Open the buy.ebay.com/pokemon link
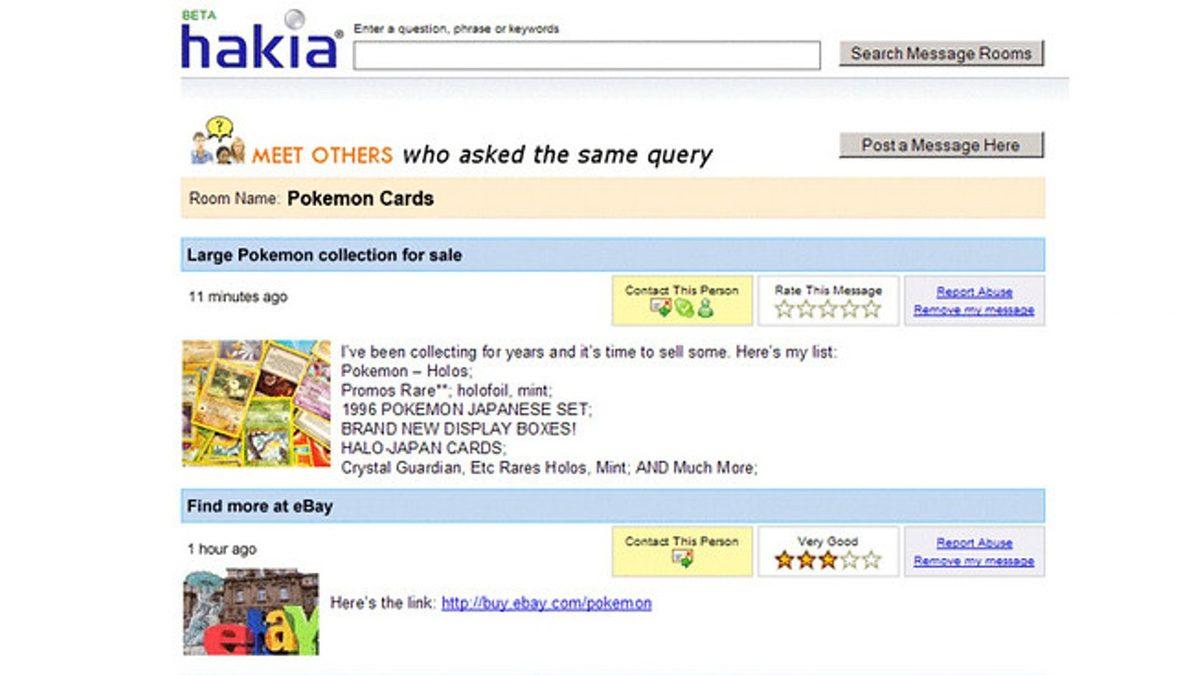 click(546, 603)
